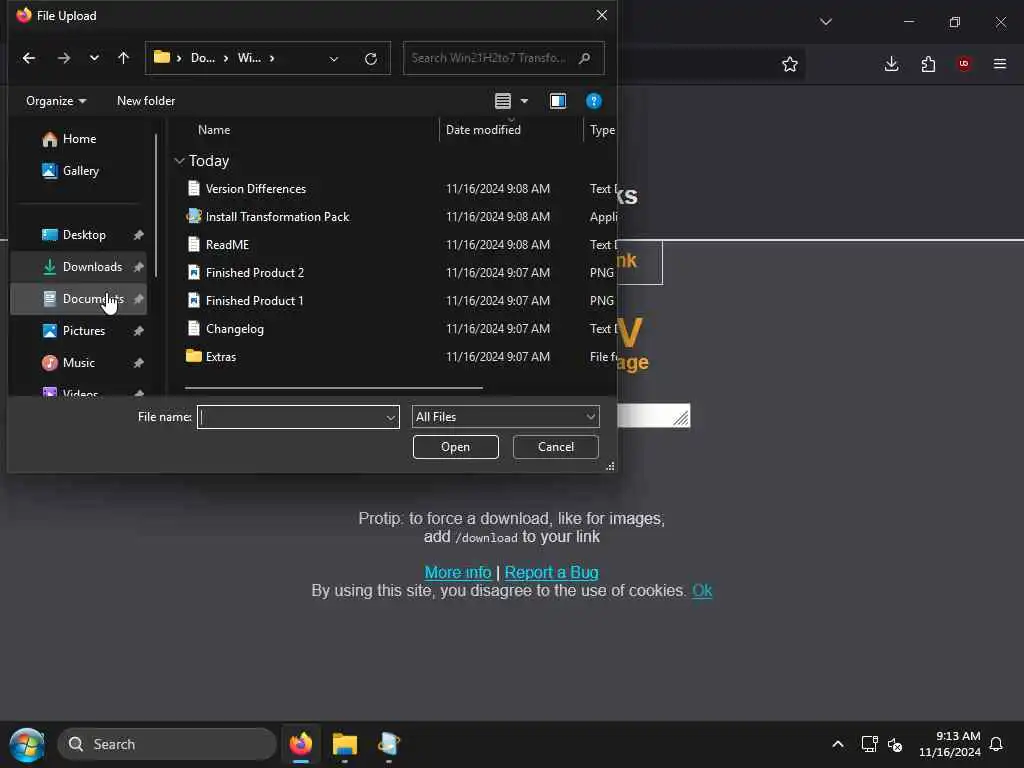1024x768 pixels.
Task: Sort by the Type column header
Action: coord(602,129)
